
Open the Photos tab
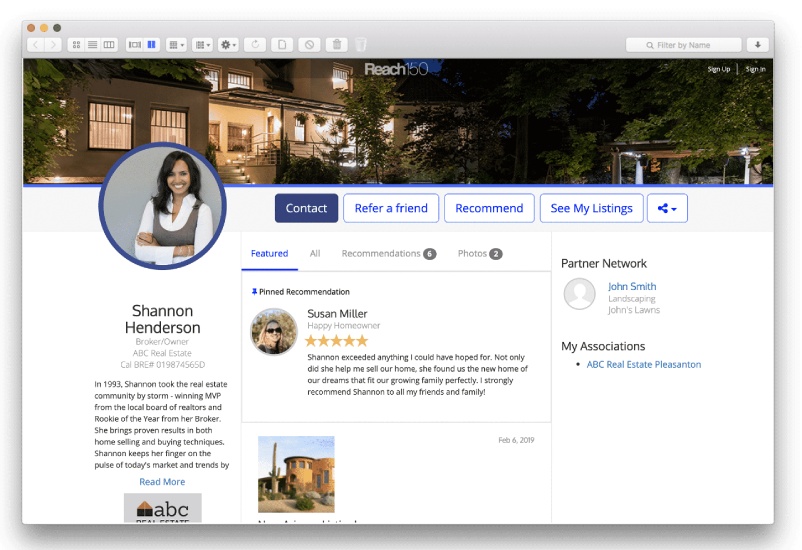479,254
